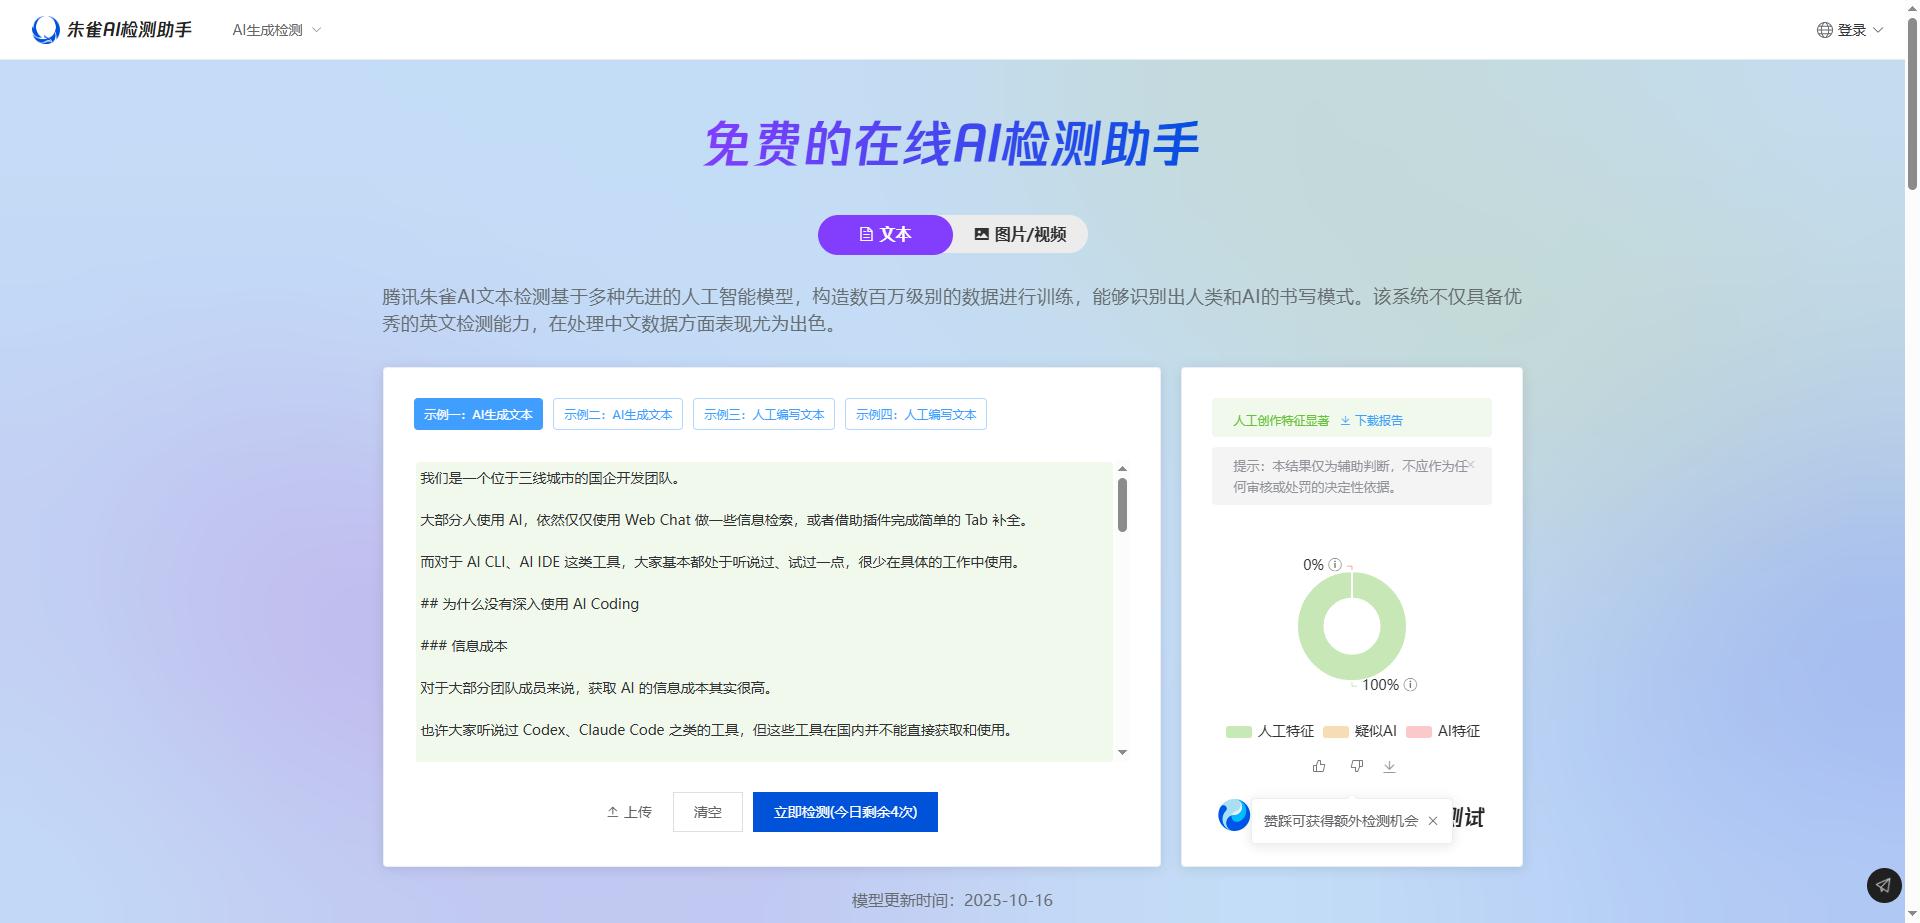1920x923 pixels.
Task: Switch to the 文本 tab
Action: [x=885, y=235]
